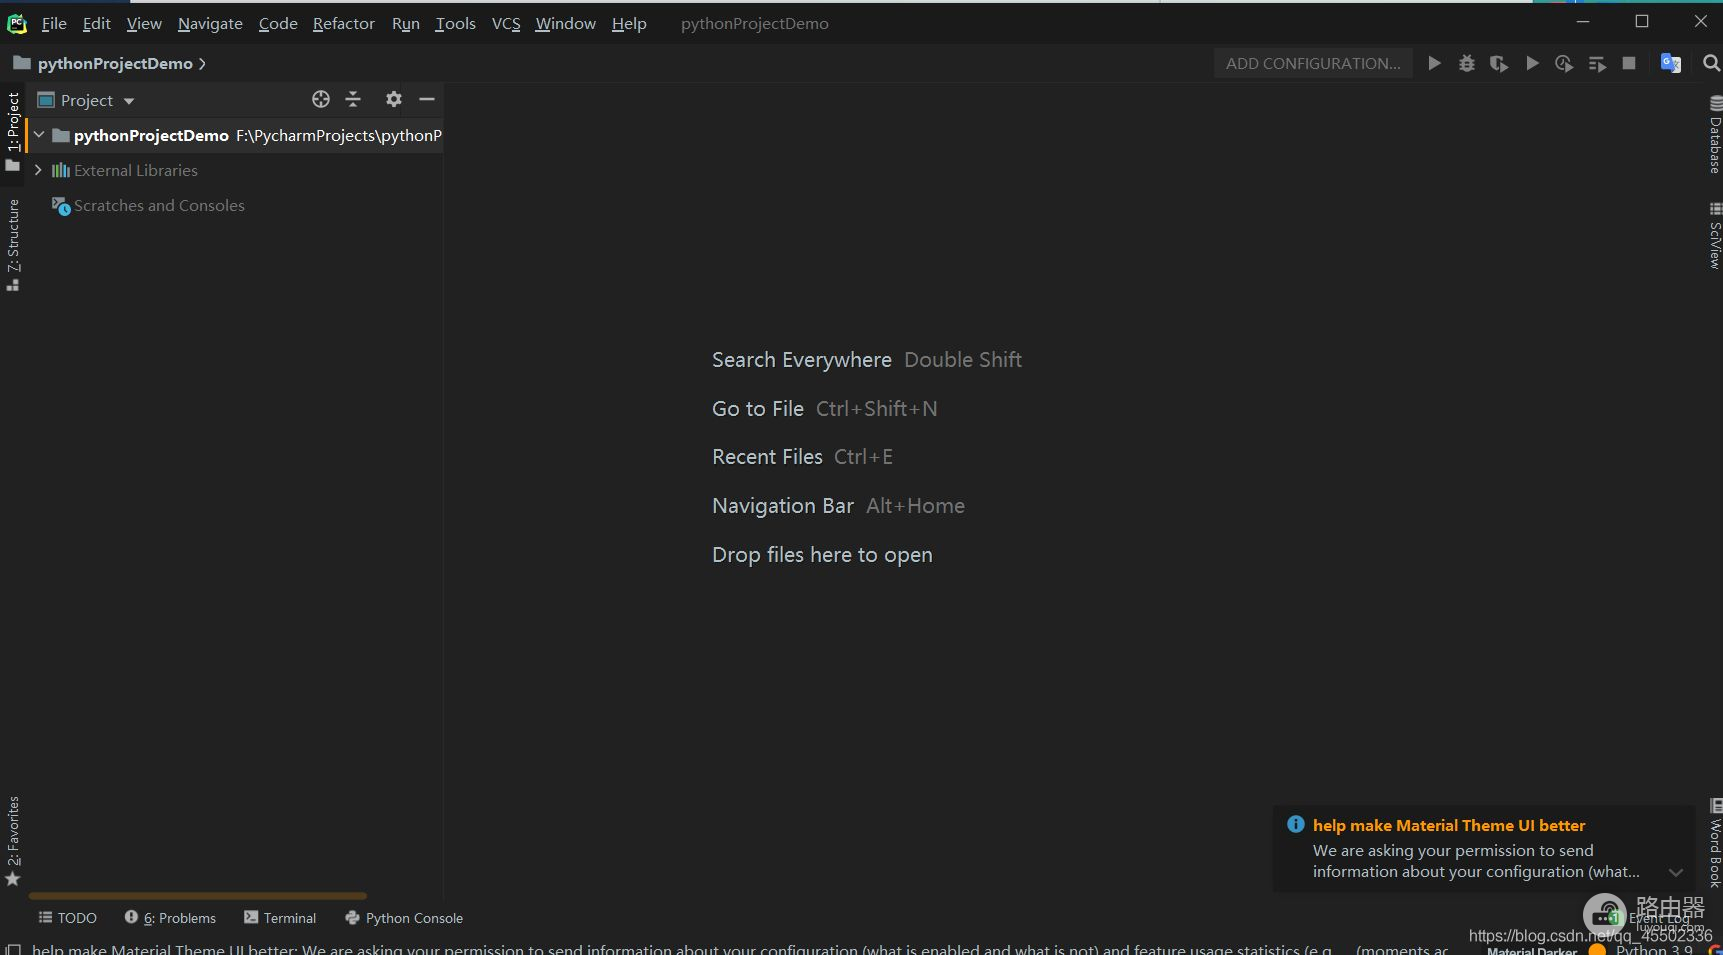
Task: Click the Python 3.9 interpreter status widget
Action: pos(1654,949)
